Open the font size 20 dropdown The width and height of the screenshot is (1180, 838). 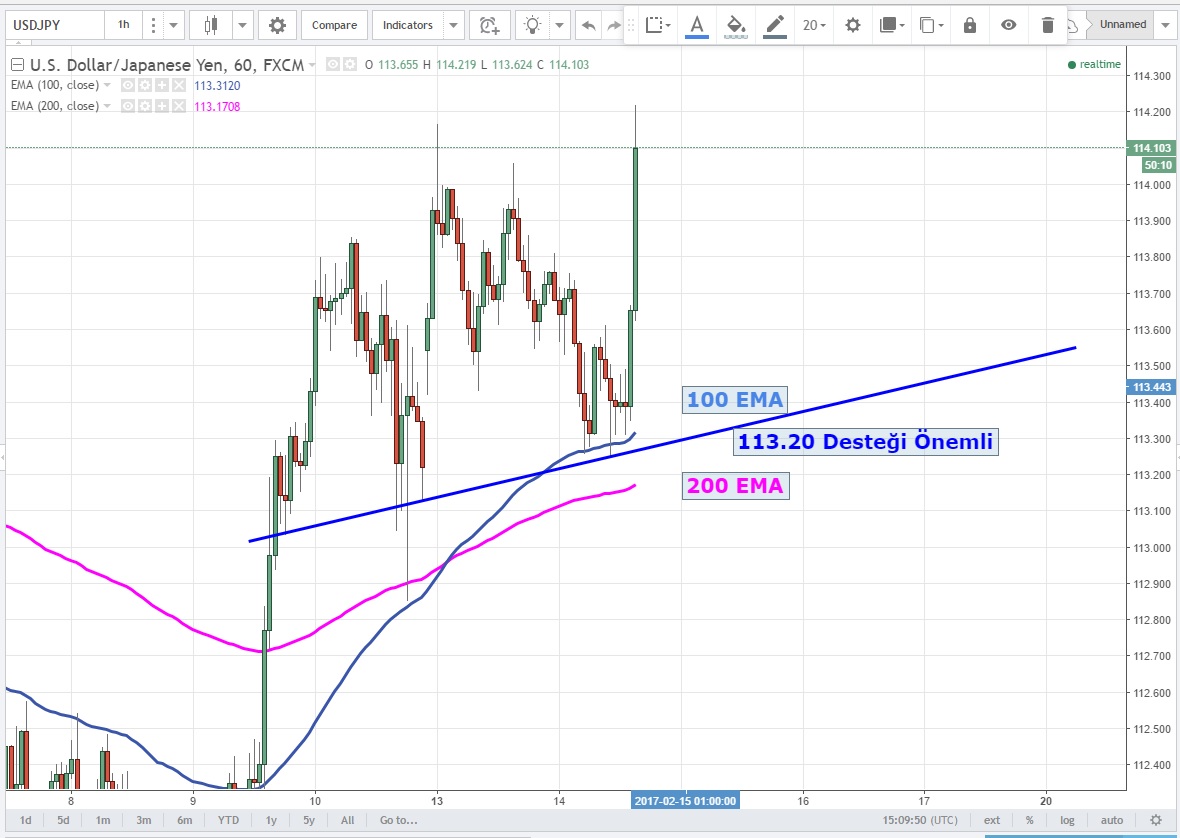click(815, 25)
